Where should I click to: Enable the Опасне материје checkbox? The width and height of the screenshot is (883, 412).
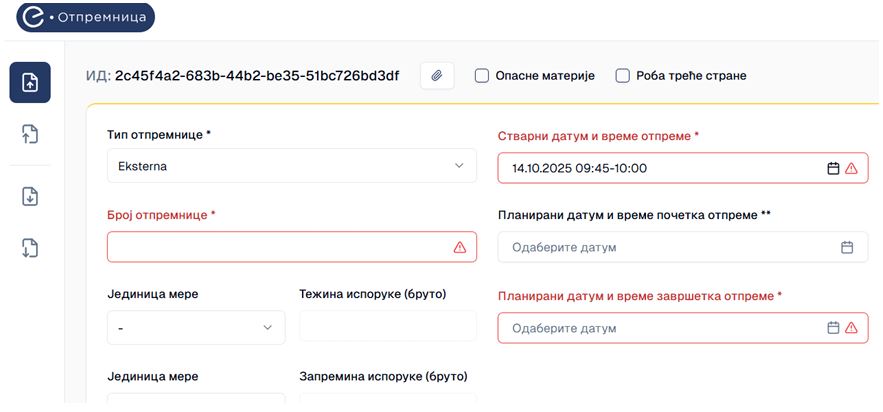482,75
